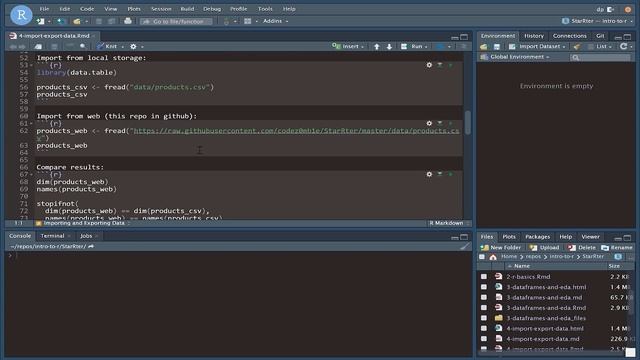This screenshot has height=360, width=640.
Task: Click the Knit yarn icon
Action: (x=100, y=47)
